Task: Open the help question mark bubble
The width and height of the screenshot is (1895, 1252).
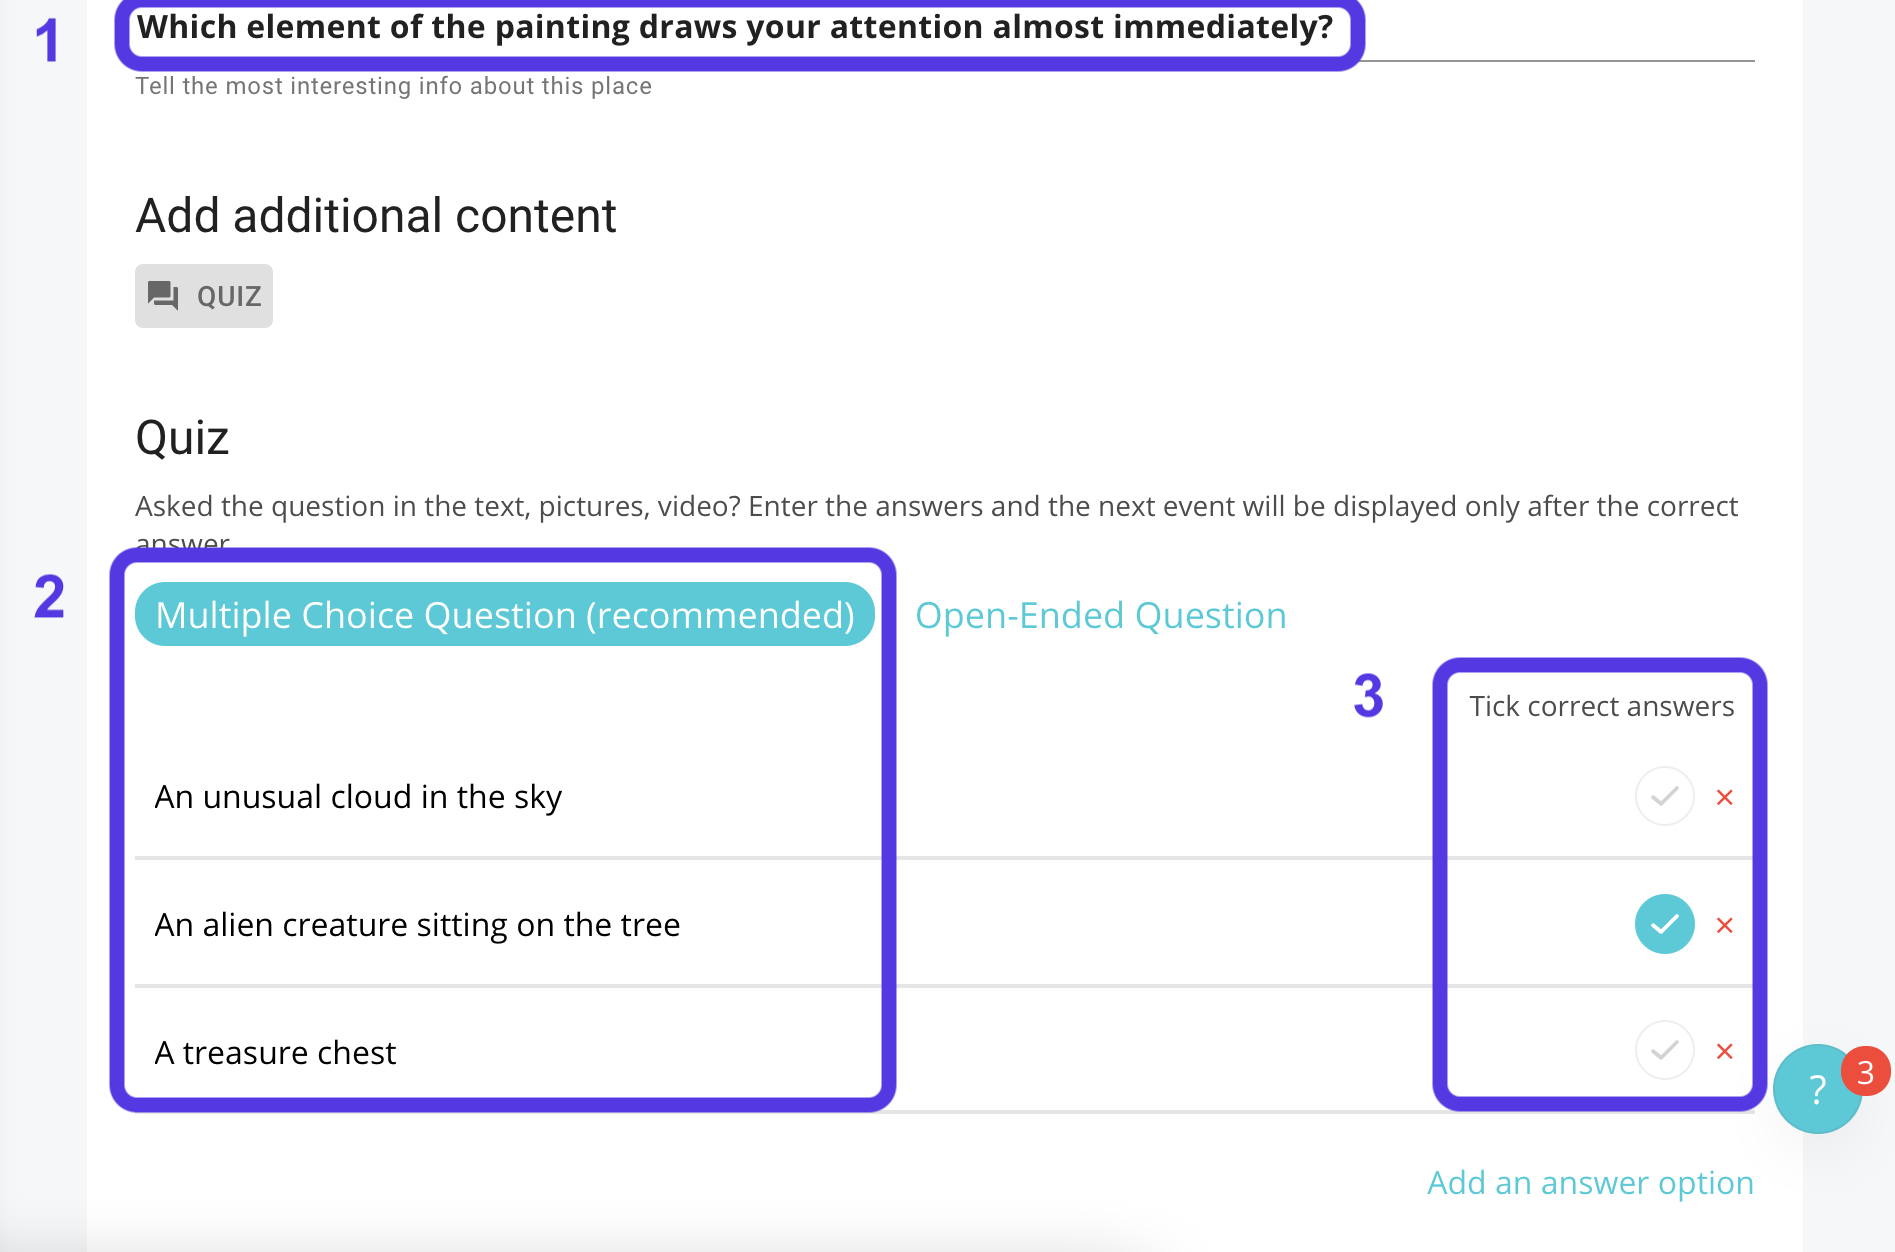Action: coord(1816,1091)
